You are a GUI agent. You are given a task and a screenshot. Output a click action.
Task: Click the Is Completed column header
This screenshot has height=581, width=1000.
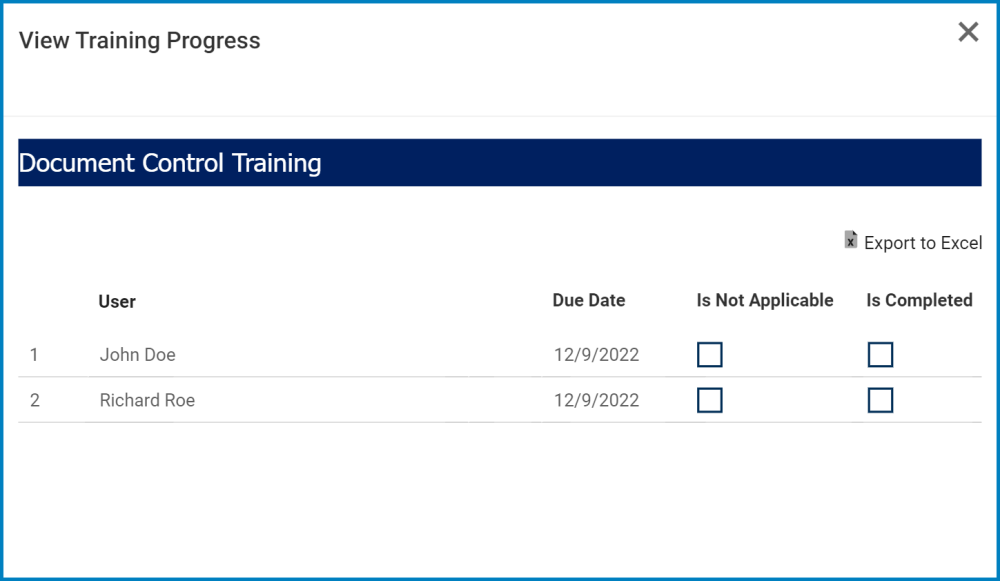coord(918,300)
